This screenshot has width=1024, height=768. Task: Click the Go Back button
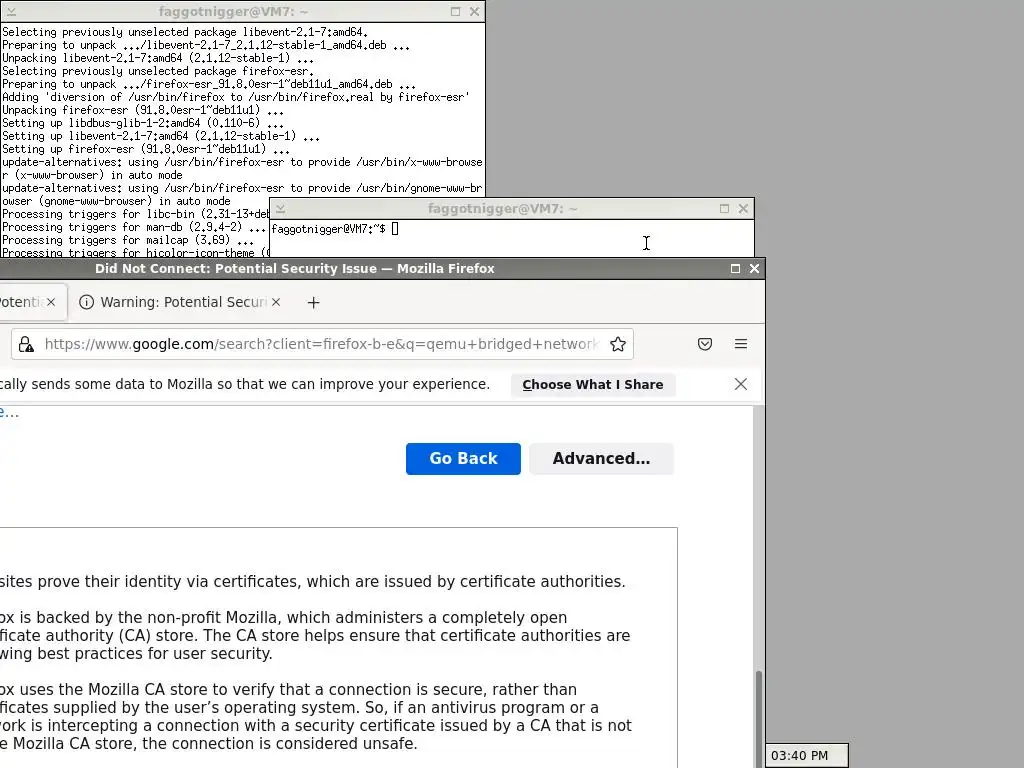click(463, 458)
